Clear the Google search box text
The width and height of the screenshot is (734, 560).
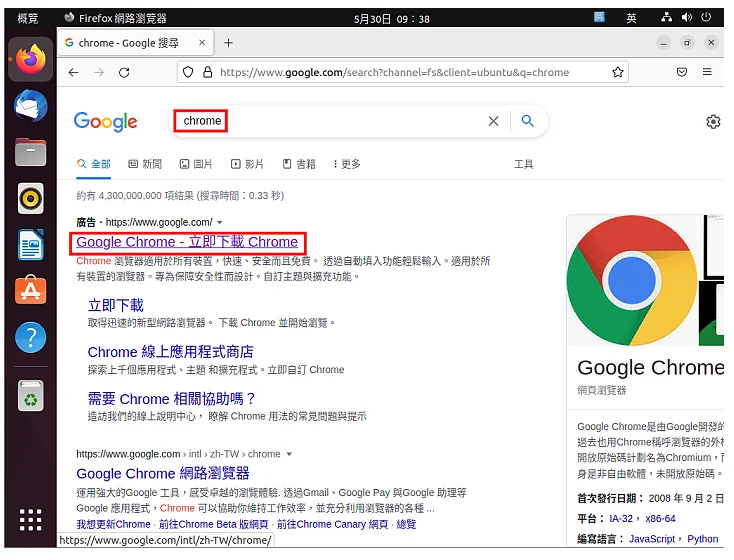coord(493,121)
